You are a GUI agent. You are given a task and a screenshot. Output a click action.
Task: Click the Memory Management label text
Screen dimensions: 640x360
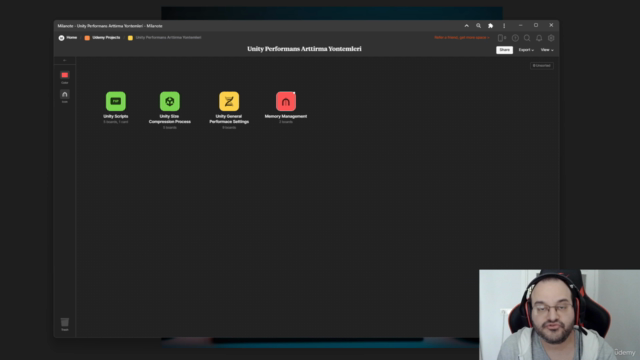tap(286, 116)
